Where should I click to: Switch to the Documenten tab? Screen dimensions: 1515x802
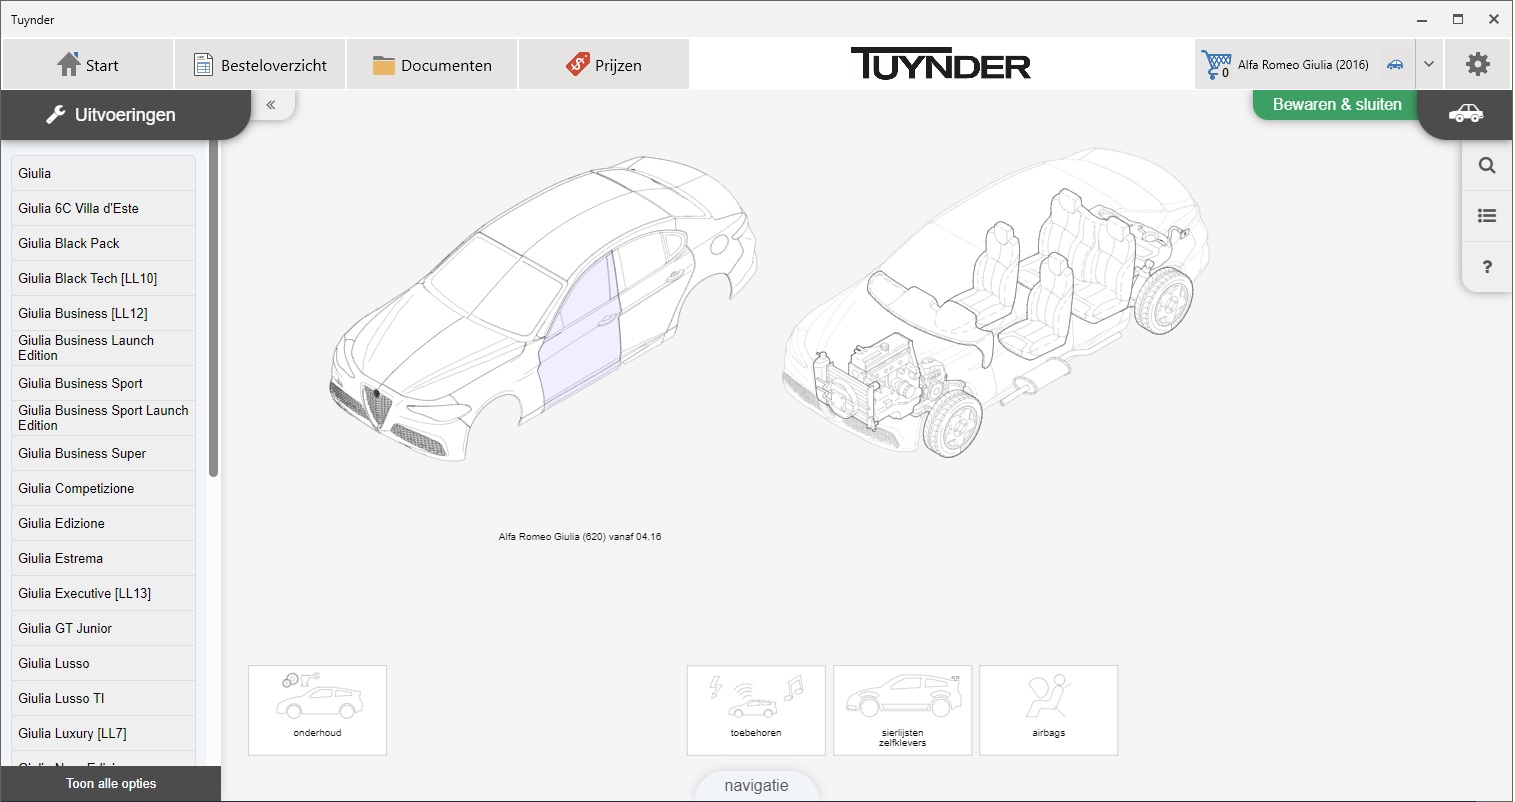(432, 65)
